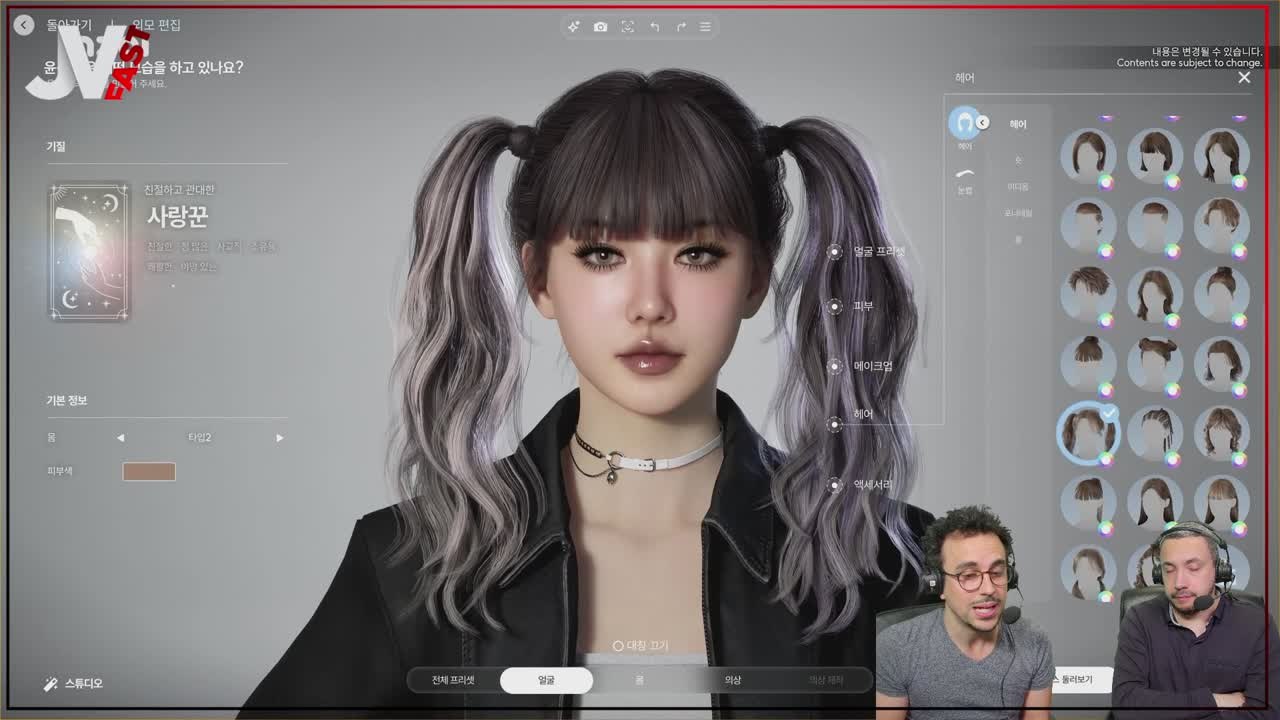Open the hamburger menu in top toolbar

click(x=705, y=27)
